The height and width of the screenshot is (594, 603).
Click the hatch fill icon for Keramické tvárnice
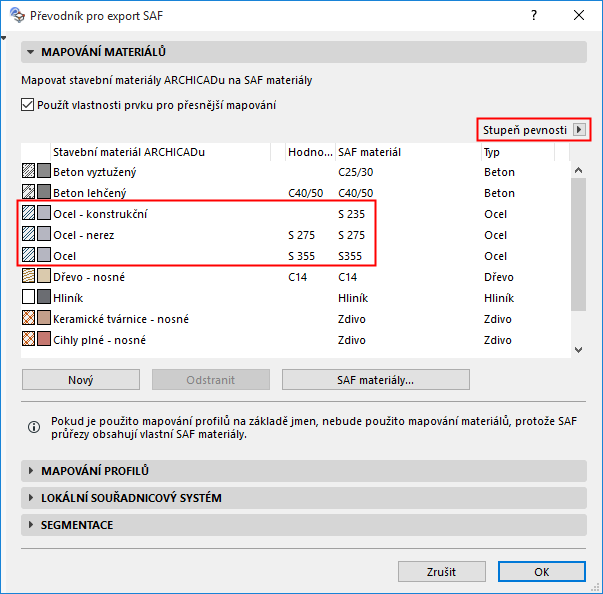28,318
